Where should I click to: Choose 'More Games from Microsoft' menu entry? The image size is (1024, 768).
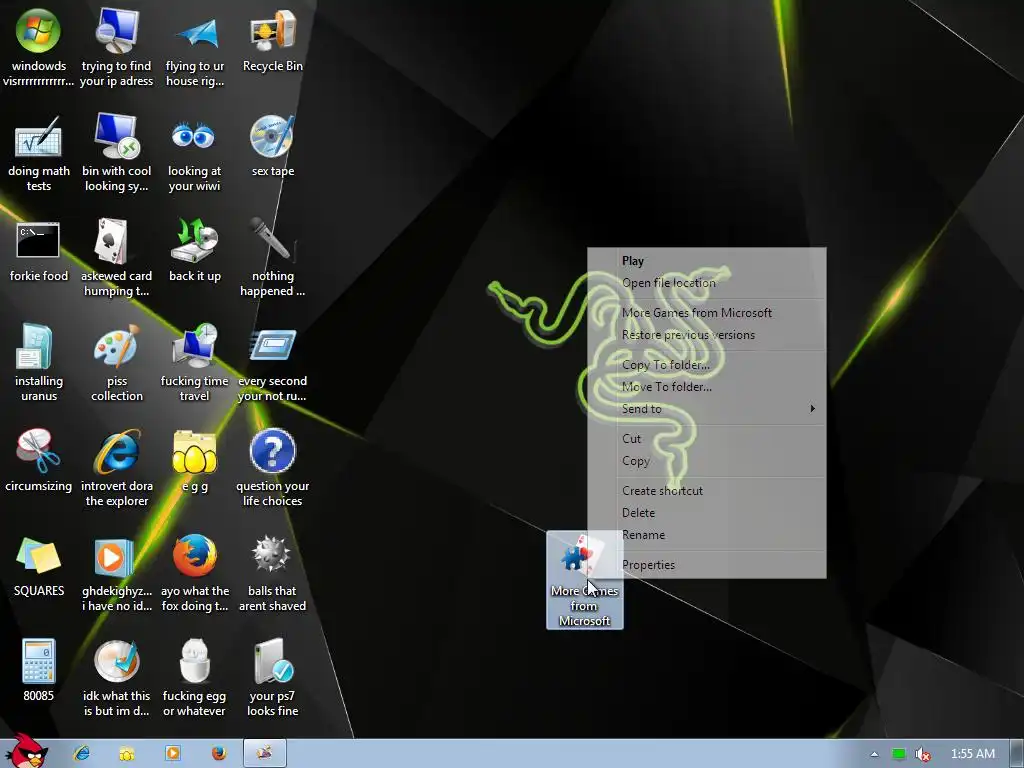pos(707,313)
